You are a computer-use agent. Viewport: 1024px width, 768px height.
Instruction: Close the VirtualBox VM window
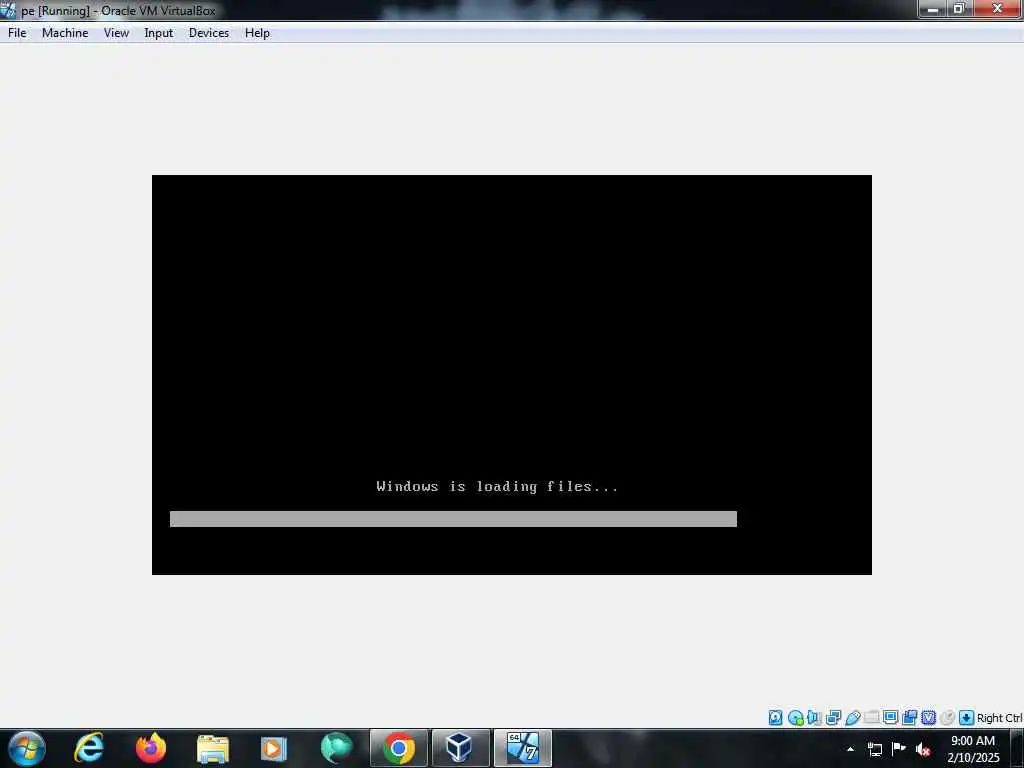tap(998, 8)
